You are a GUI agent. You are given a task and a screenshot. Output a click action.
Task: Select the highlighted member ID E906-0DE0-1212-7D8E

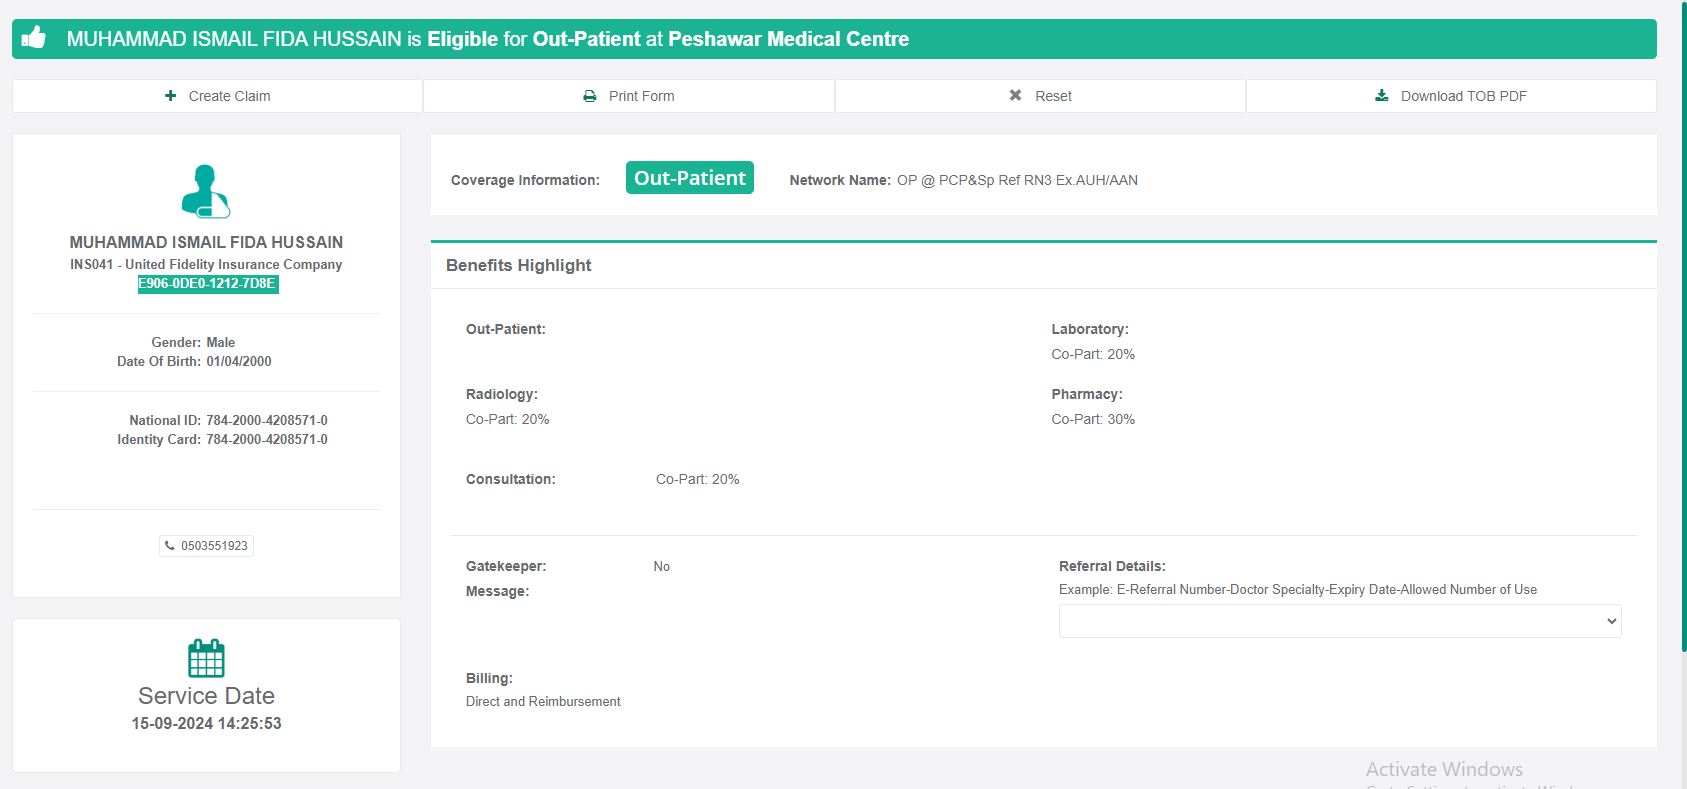click(207, 284)
